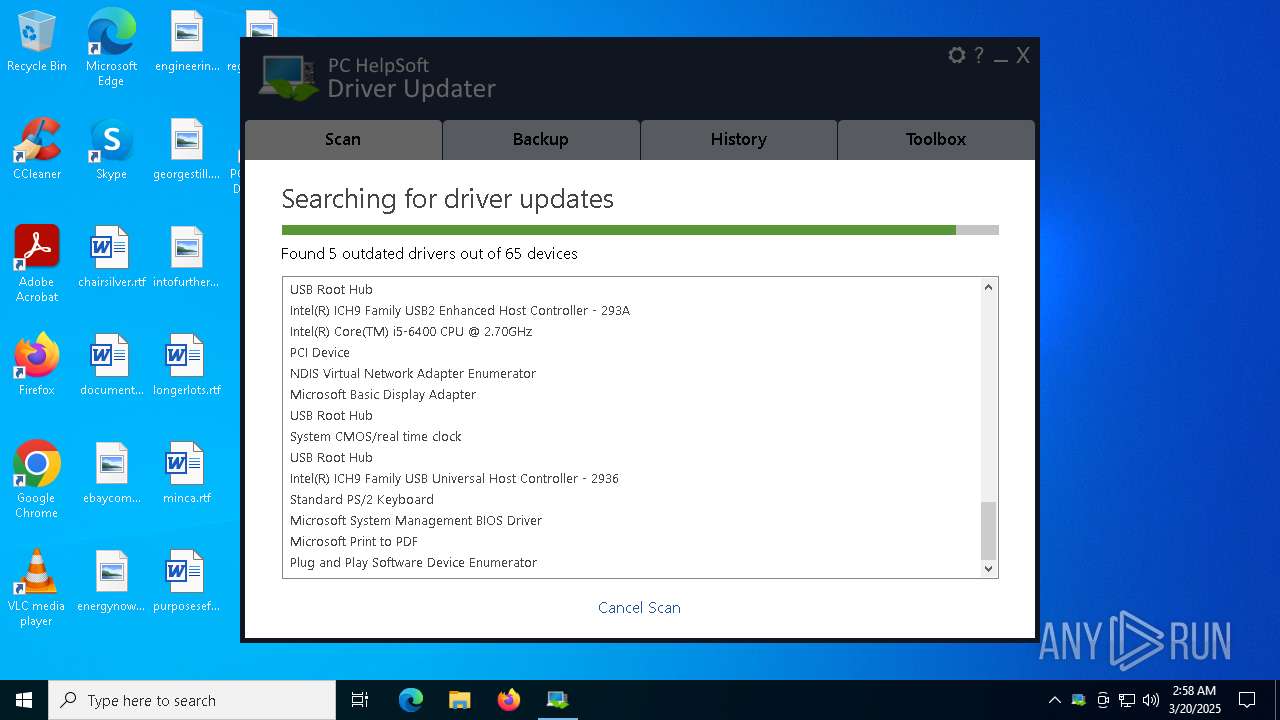The height and width of the screenshot is (720, 1280).
Task: Select Standard PS/2 Keyboard entry
Action: pos(362,499)
